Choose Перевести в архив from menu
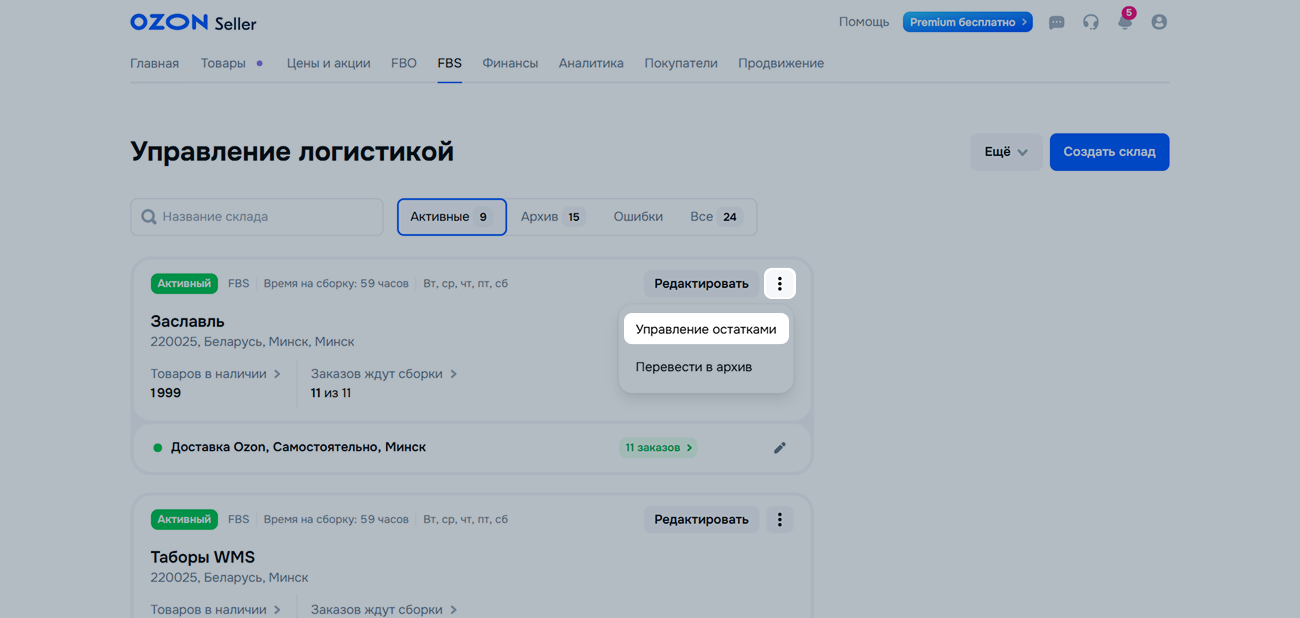Image resolution: width=1300 pixels, height=618 pixels. [x=694, y=367]
